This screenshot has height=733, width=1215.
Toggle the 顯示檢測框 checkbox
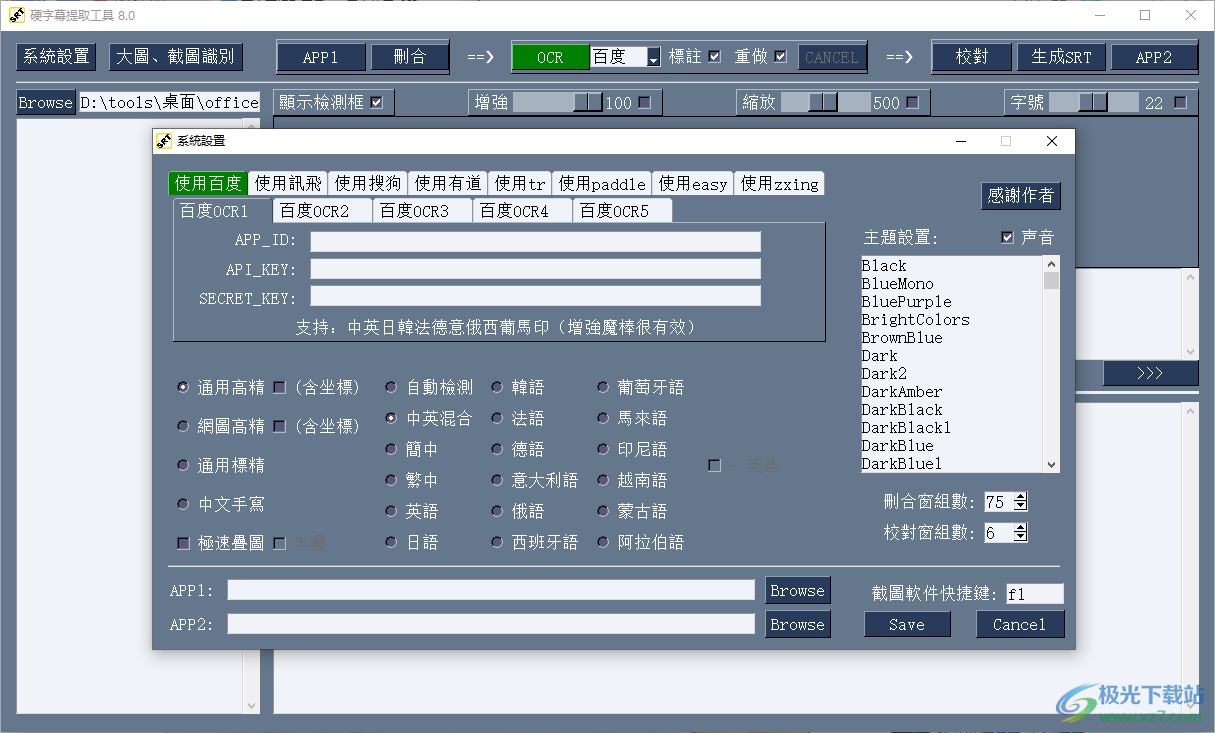tap(376, 102)
